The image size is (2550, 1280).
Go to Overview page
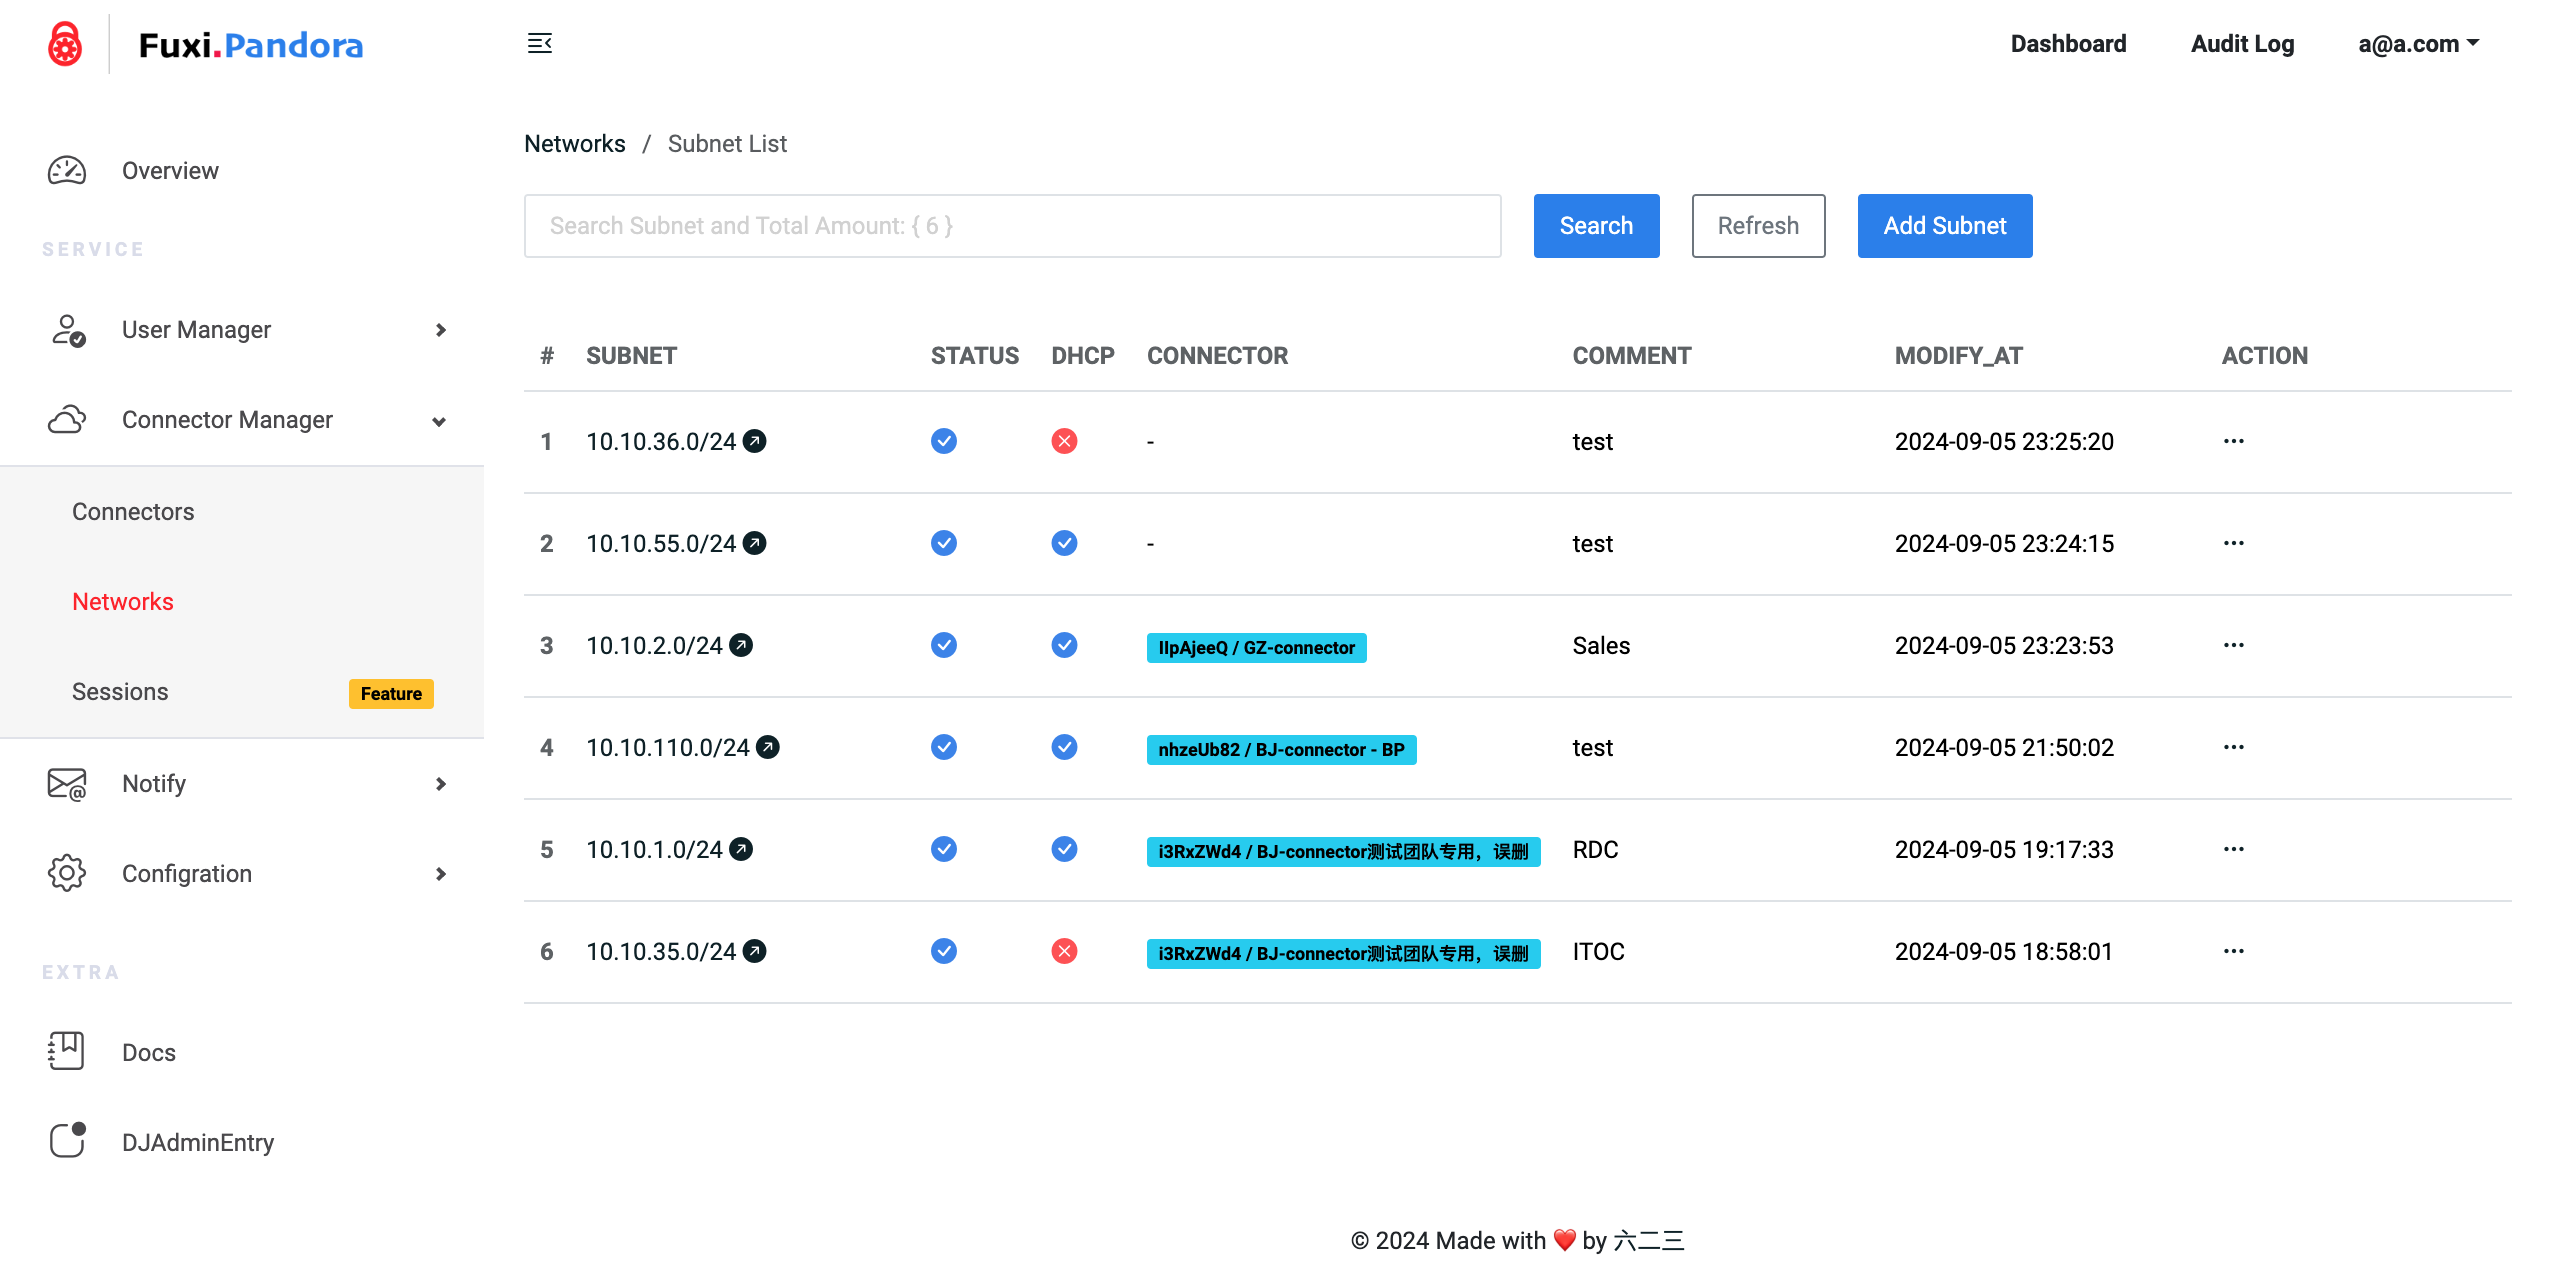coord(170,171)
